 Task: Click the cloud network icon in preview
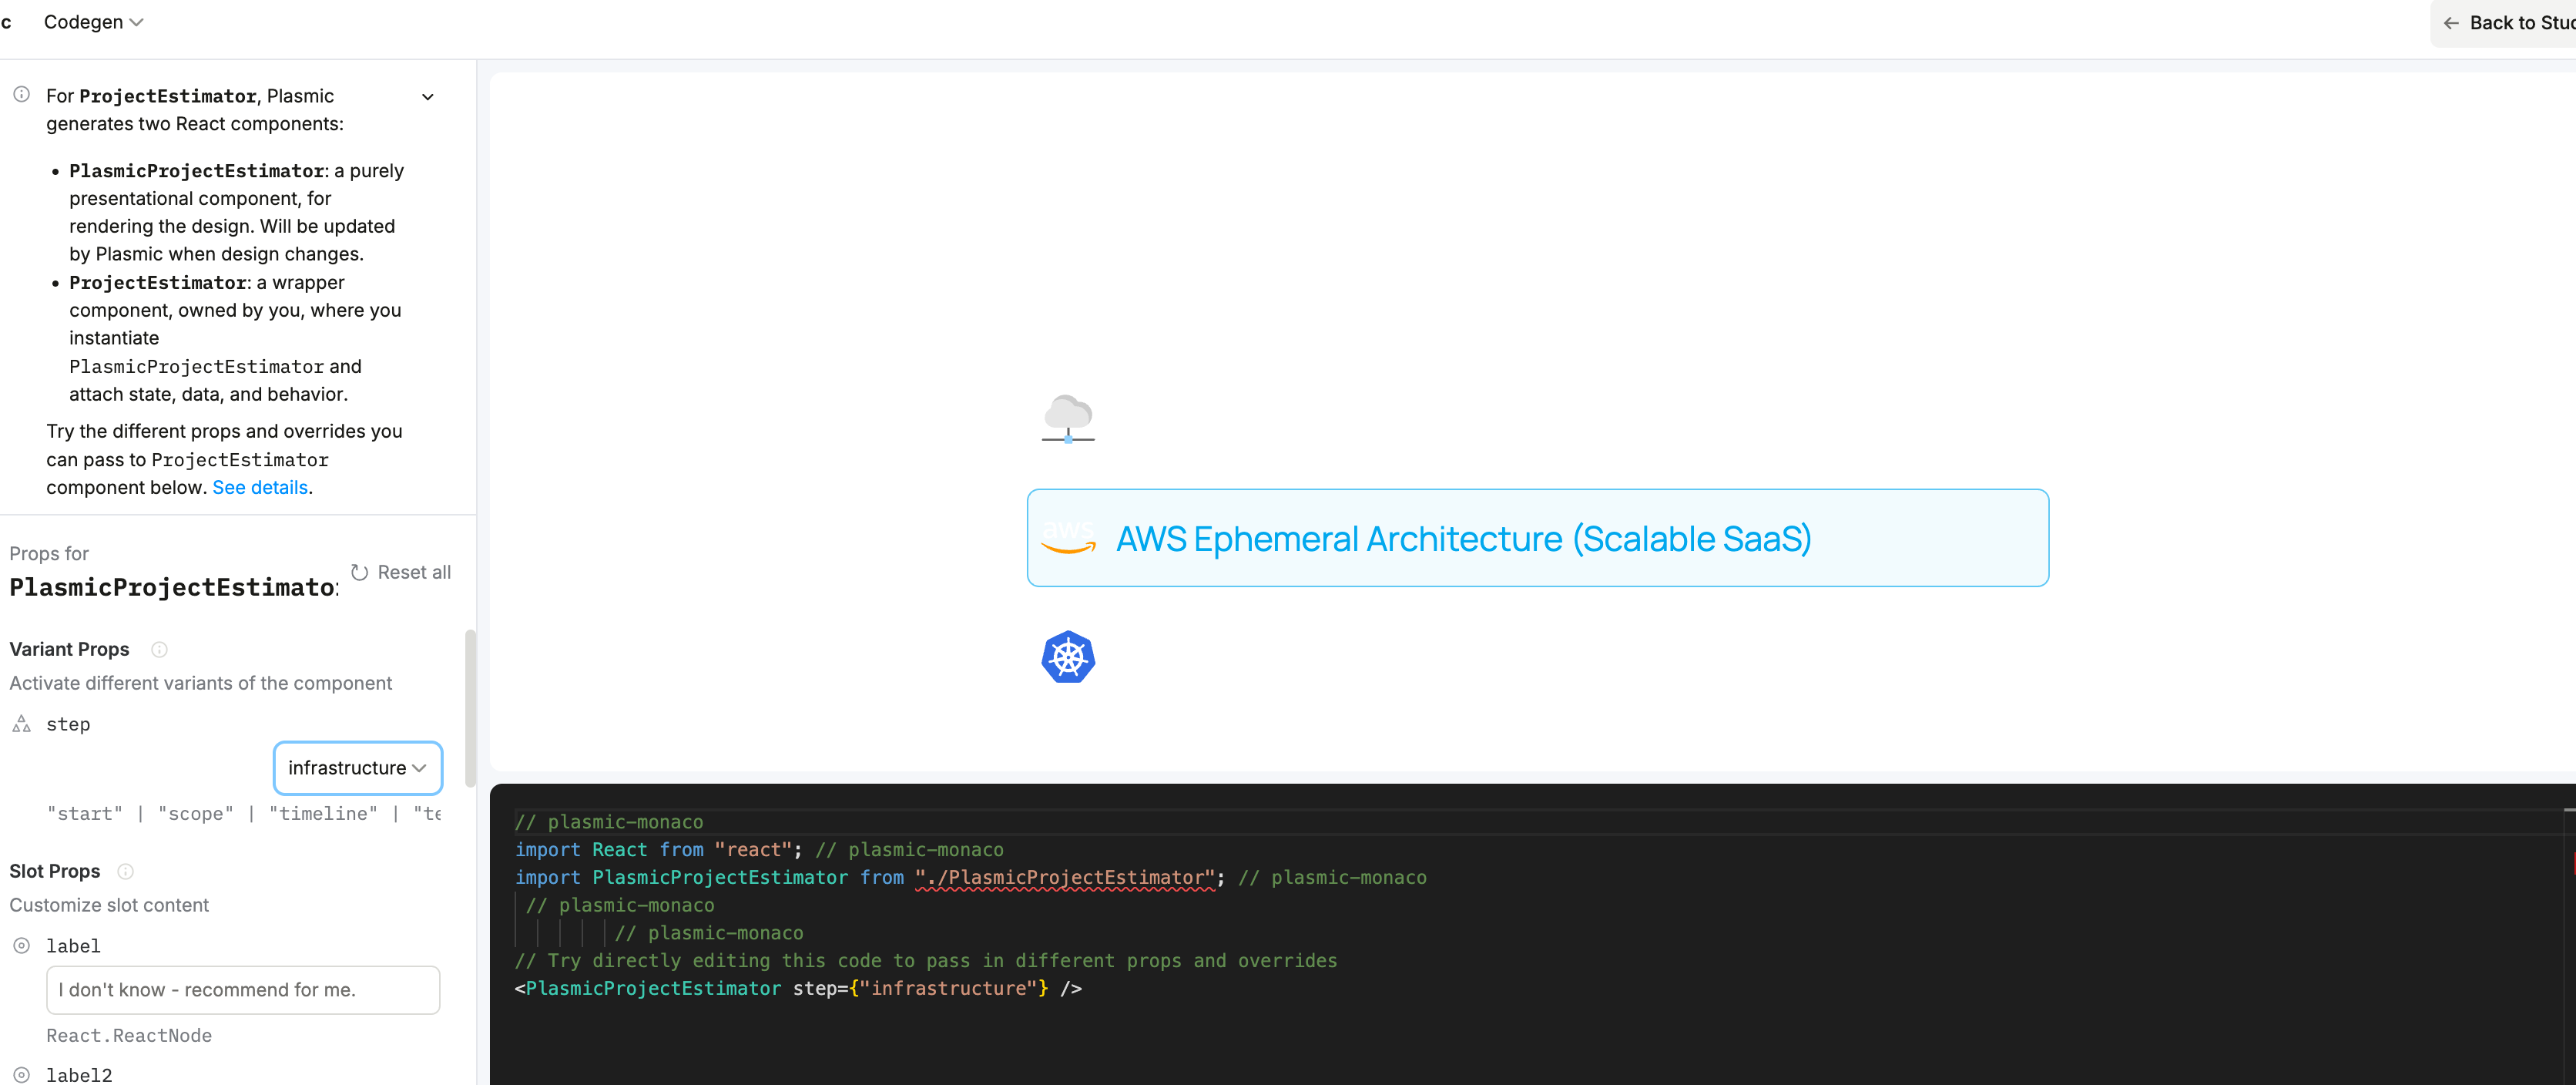click(1067, 419)
